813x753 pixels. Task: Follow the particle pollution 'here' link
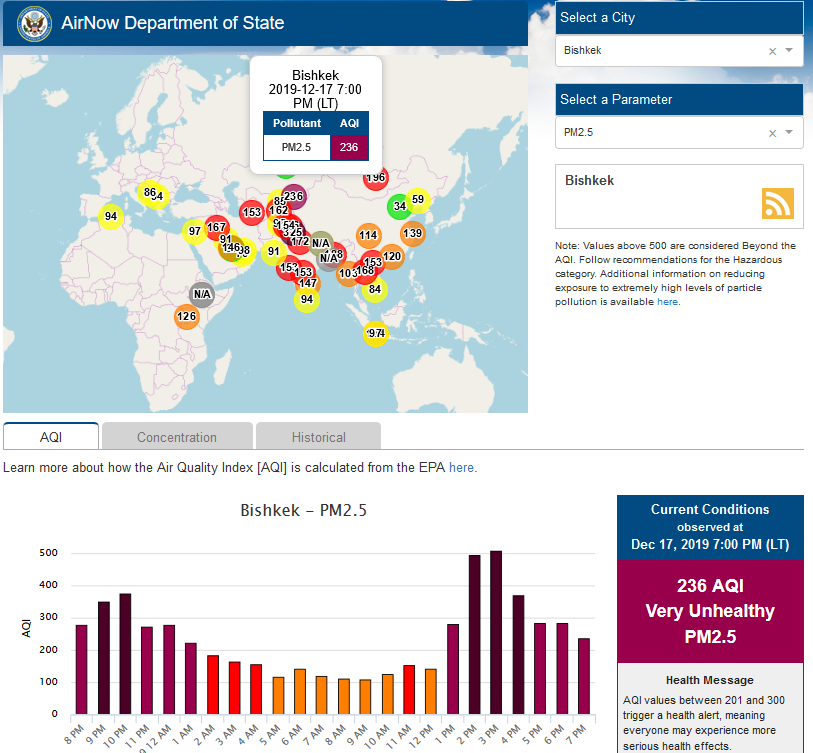click(x=668, y=301)
